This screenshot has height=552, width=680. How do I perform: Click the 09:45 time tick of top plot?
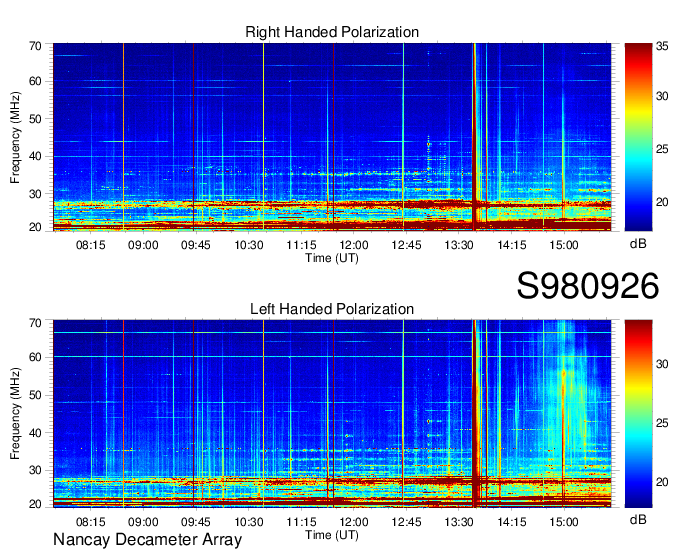(x=196, y=245)
